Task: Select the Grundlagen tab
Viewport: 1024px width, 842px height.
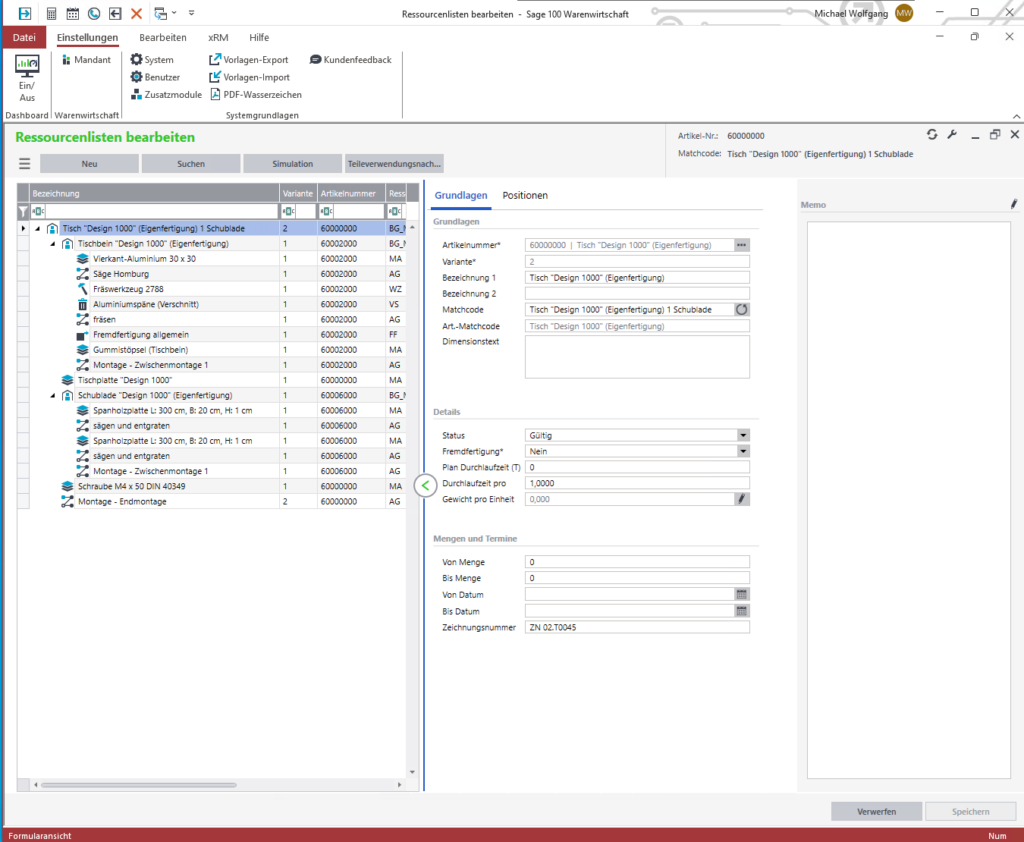Action: click(x=460, y=195)
